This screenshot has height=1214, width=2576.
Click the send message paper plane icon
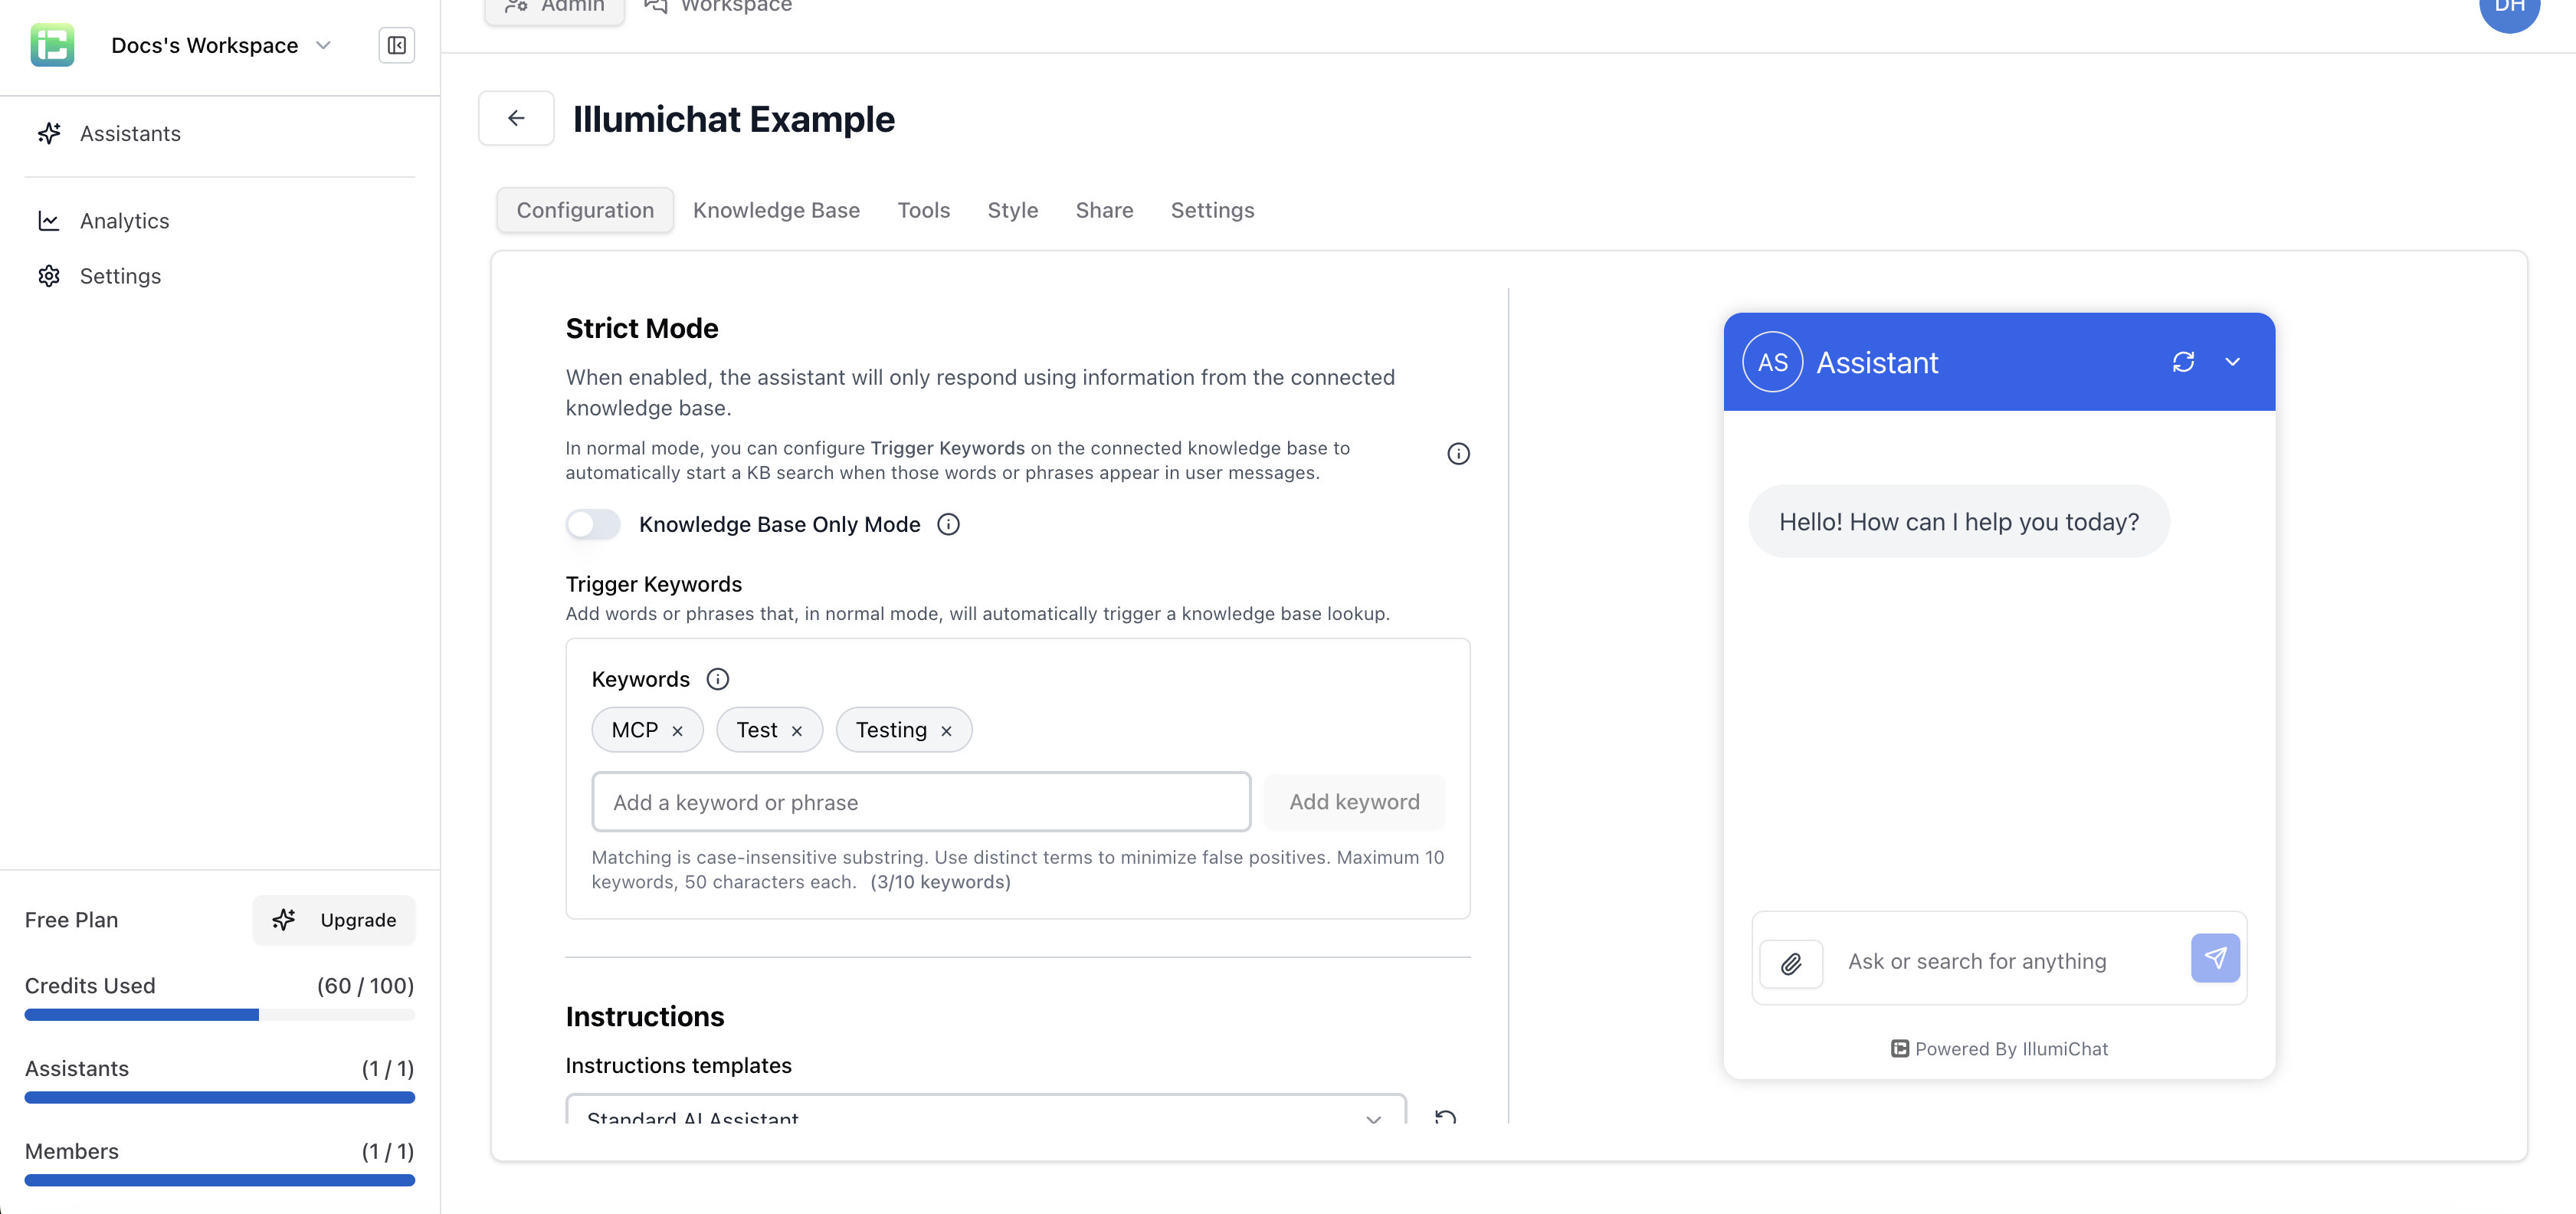pyautogui.click(x=2215, y=958)
